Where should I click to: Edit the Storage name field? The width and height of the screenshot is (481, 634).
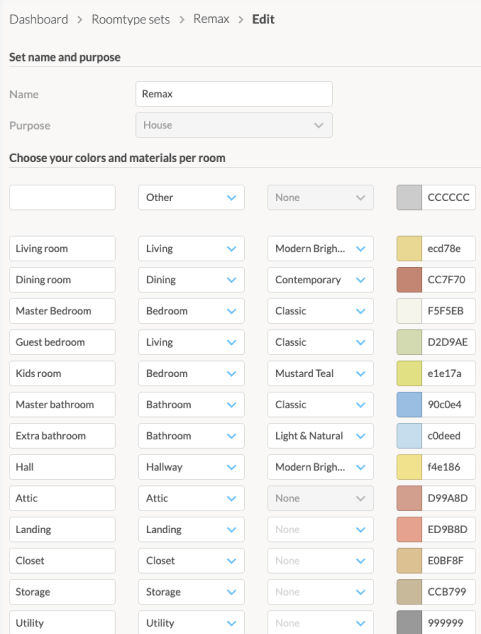62,592
